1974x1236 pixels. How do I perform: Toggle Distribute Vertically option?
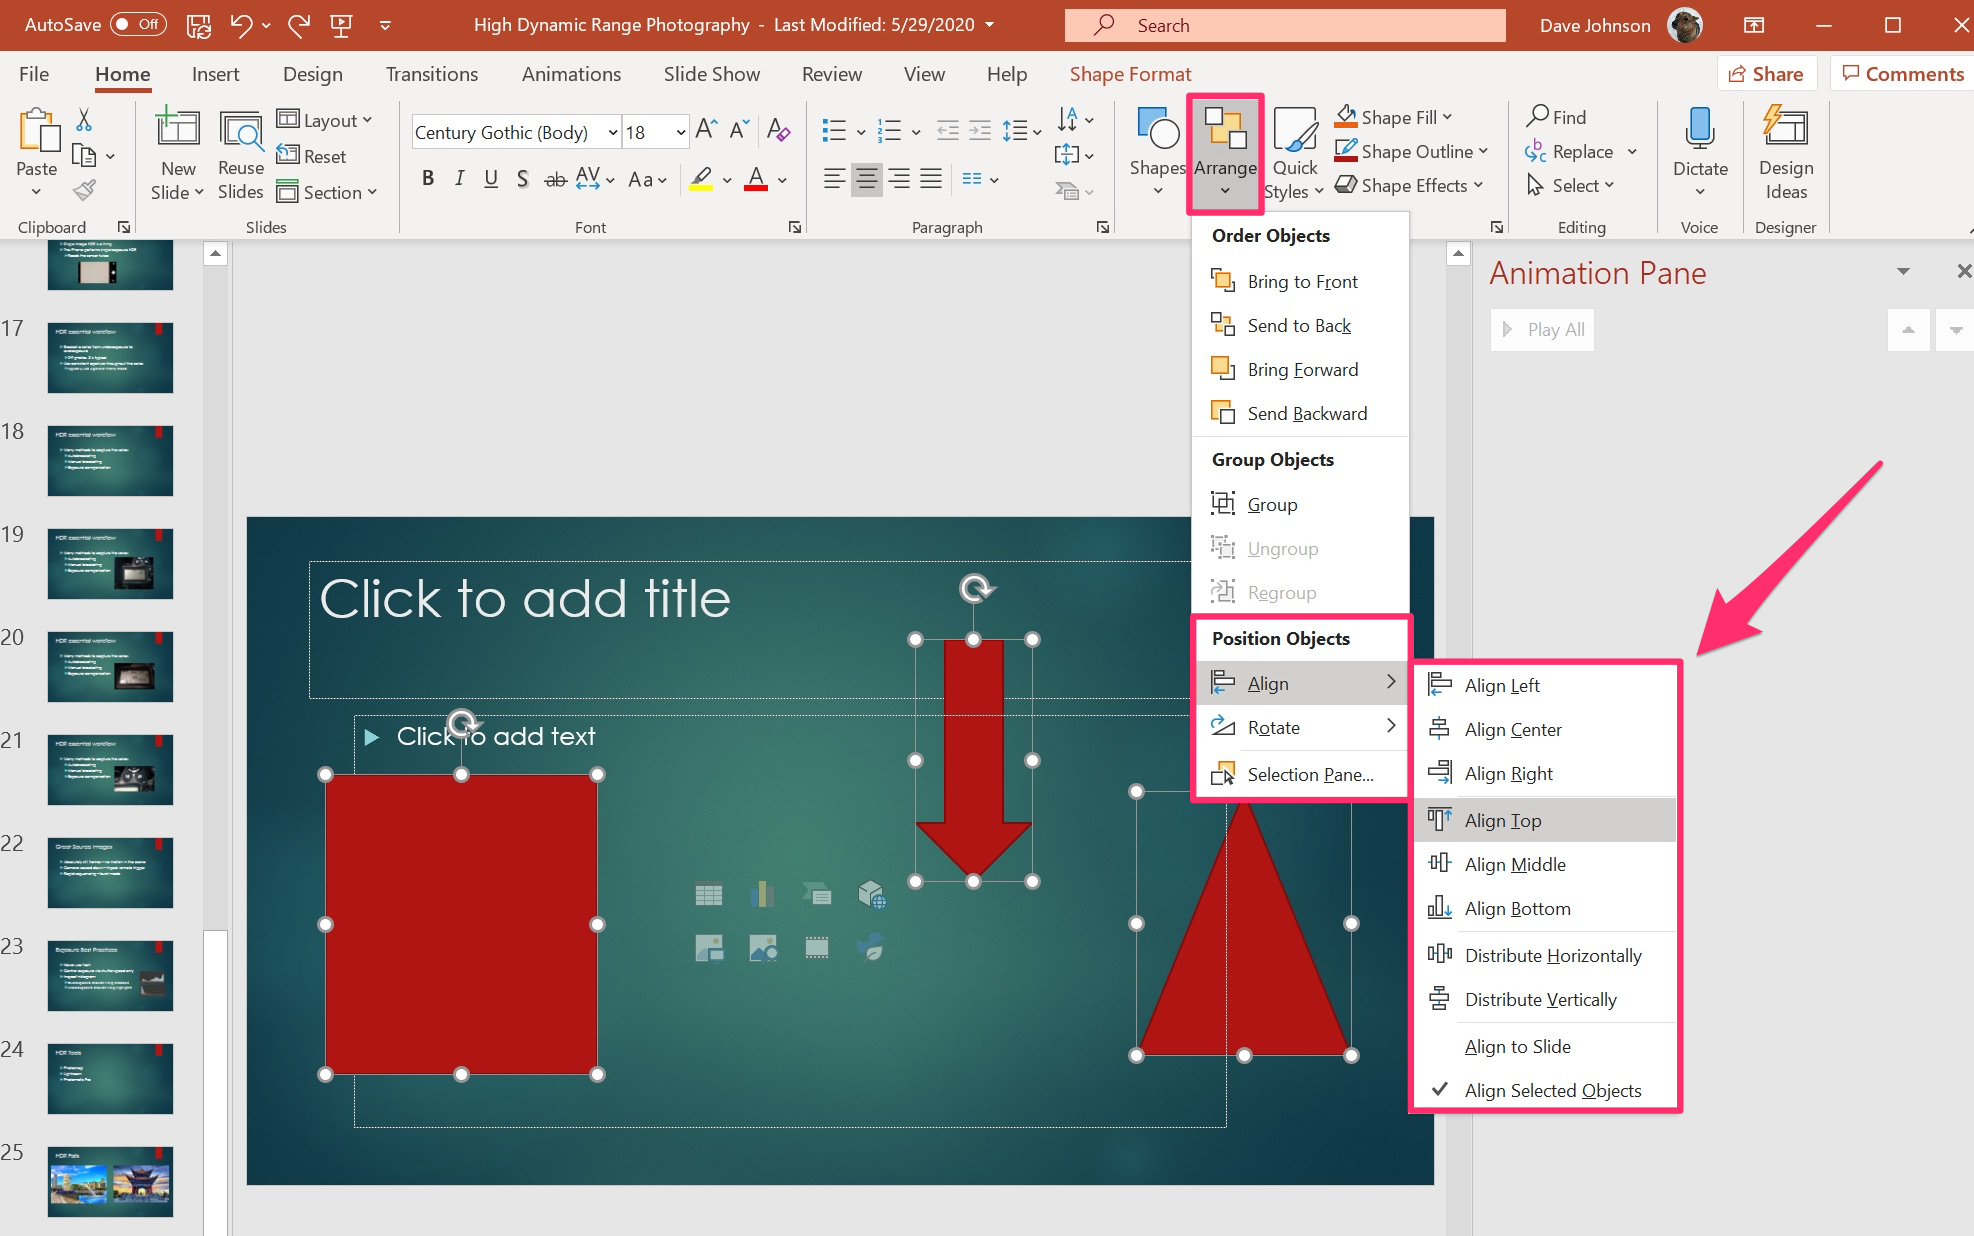tap(1541, 998)
